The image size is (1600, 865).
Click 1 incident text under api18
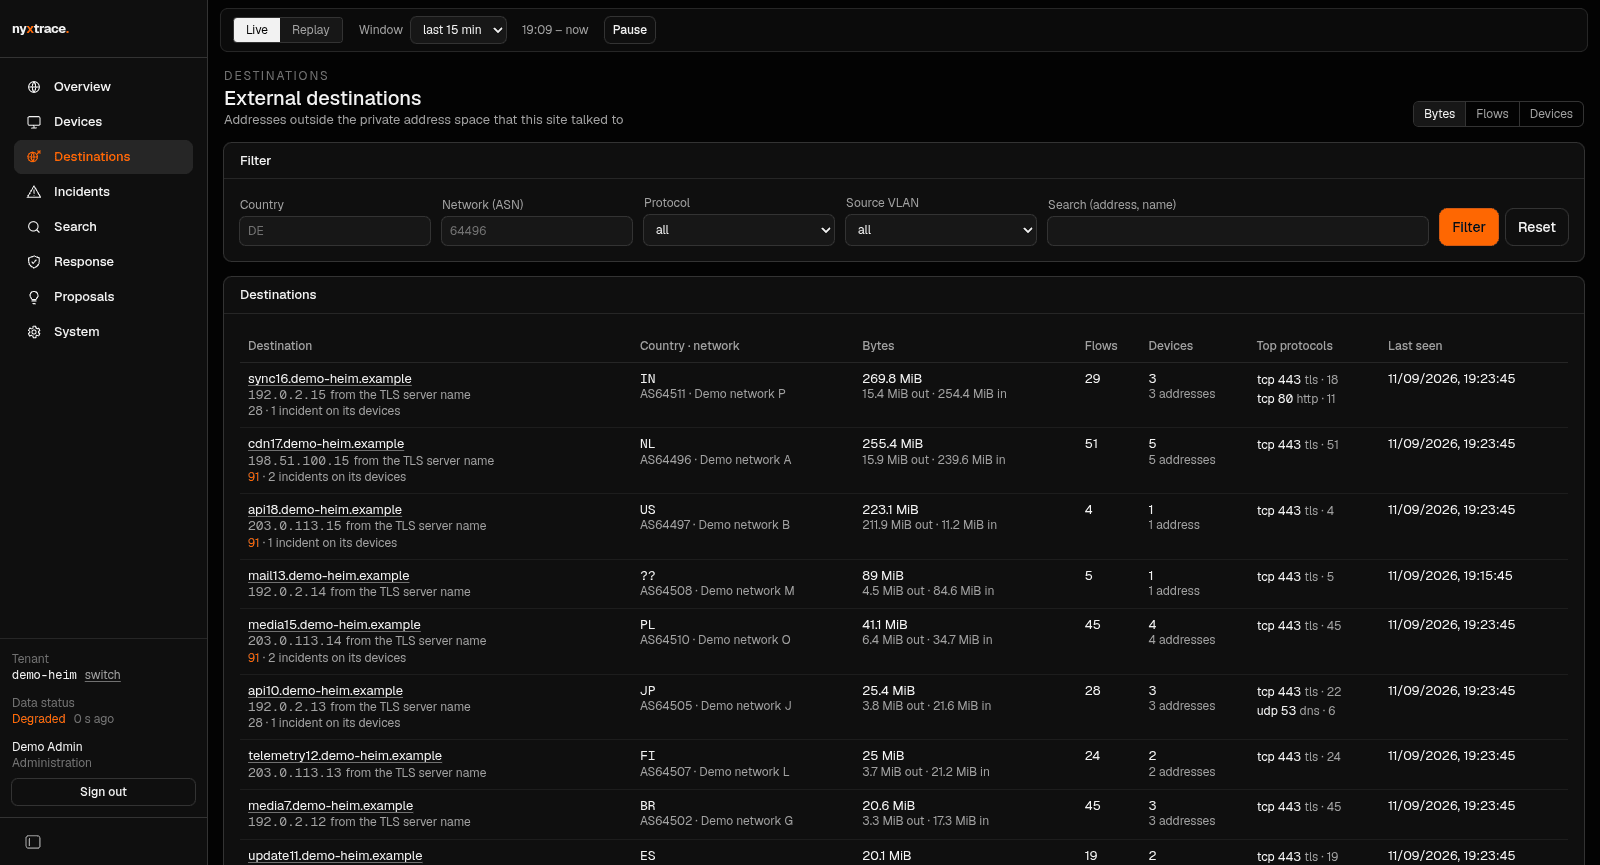click(x=332, y=543)
